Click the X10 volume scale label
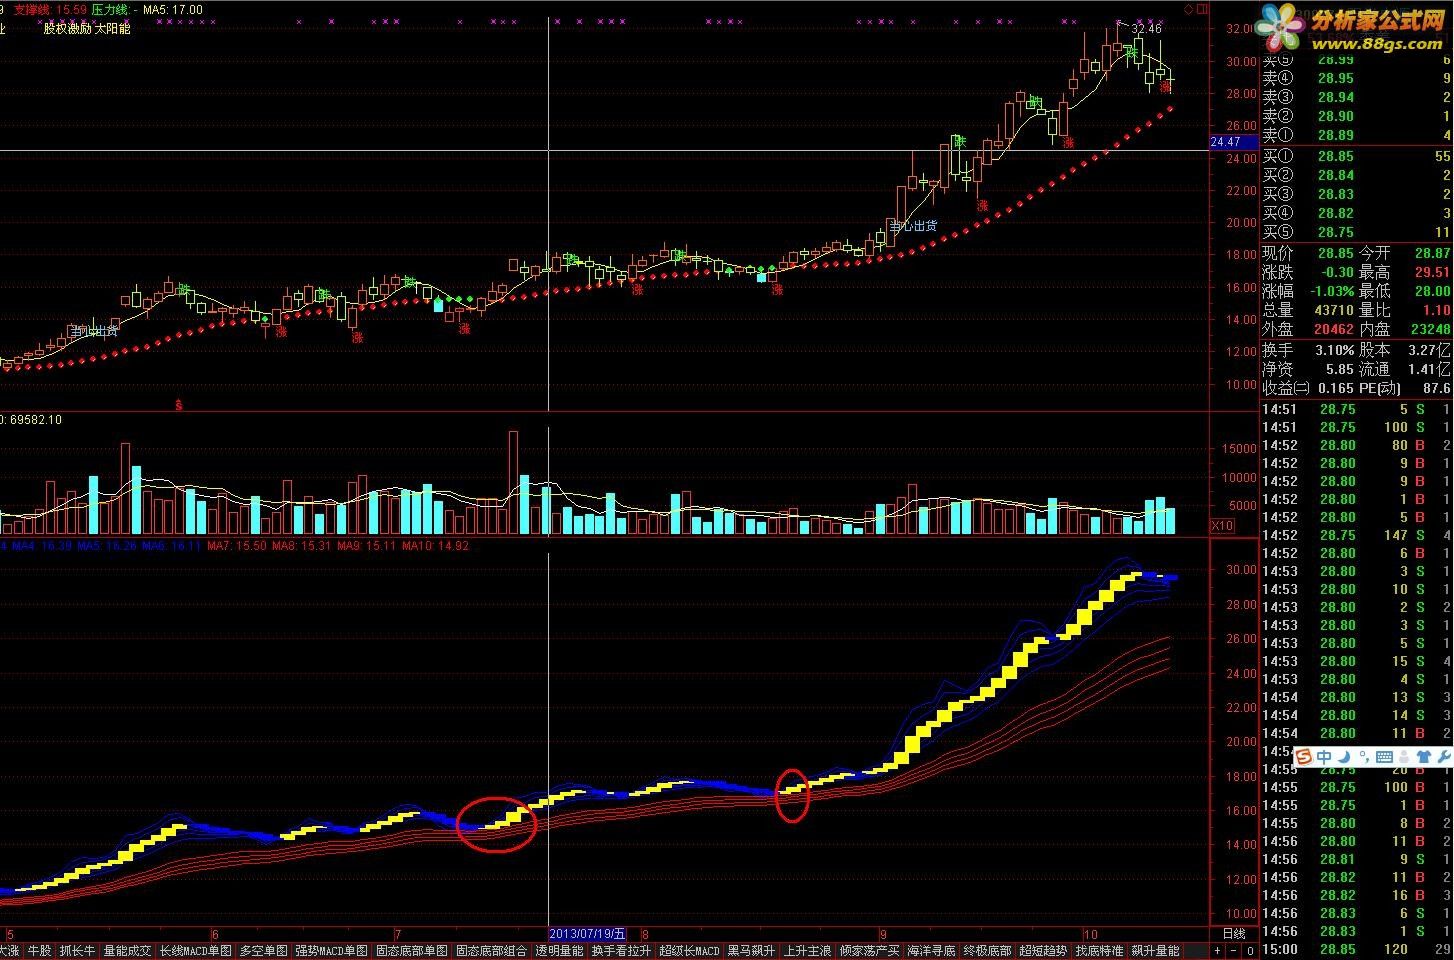The height and width of the screenshot is (960, 1454). [x=1222, y=526]
